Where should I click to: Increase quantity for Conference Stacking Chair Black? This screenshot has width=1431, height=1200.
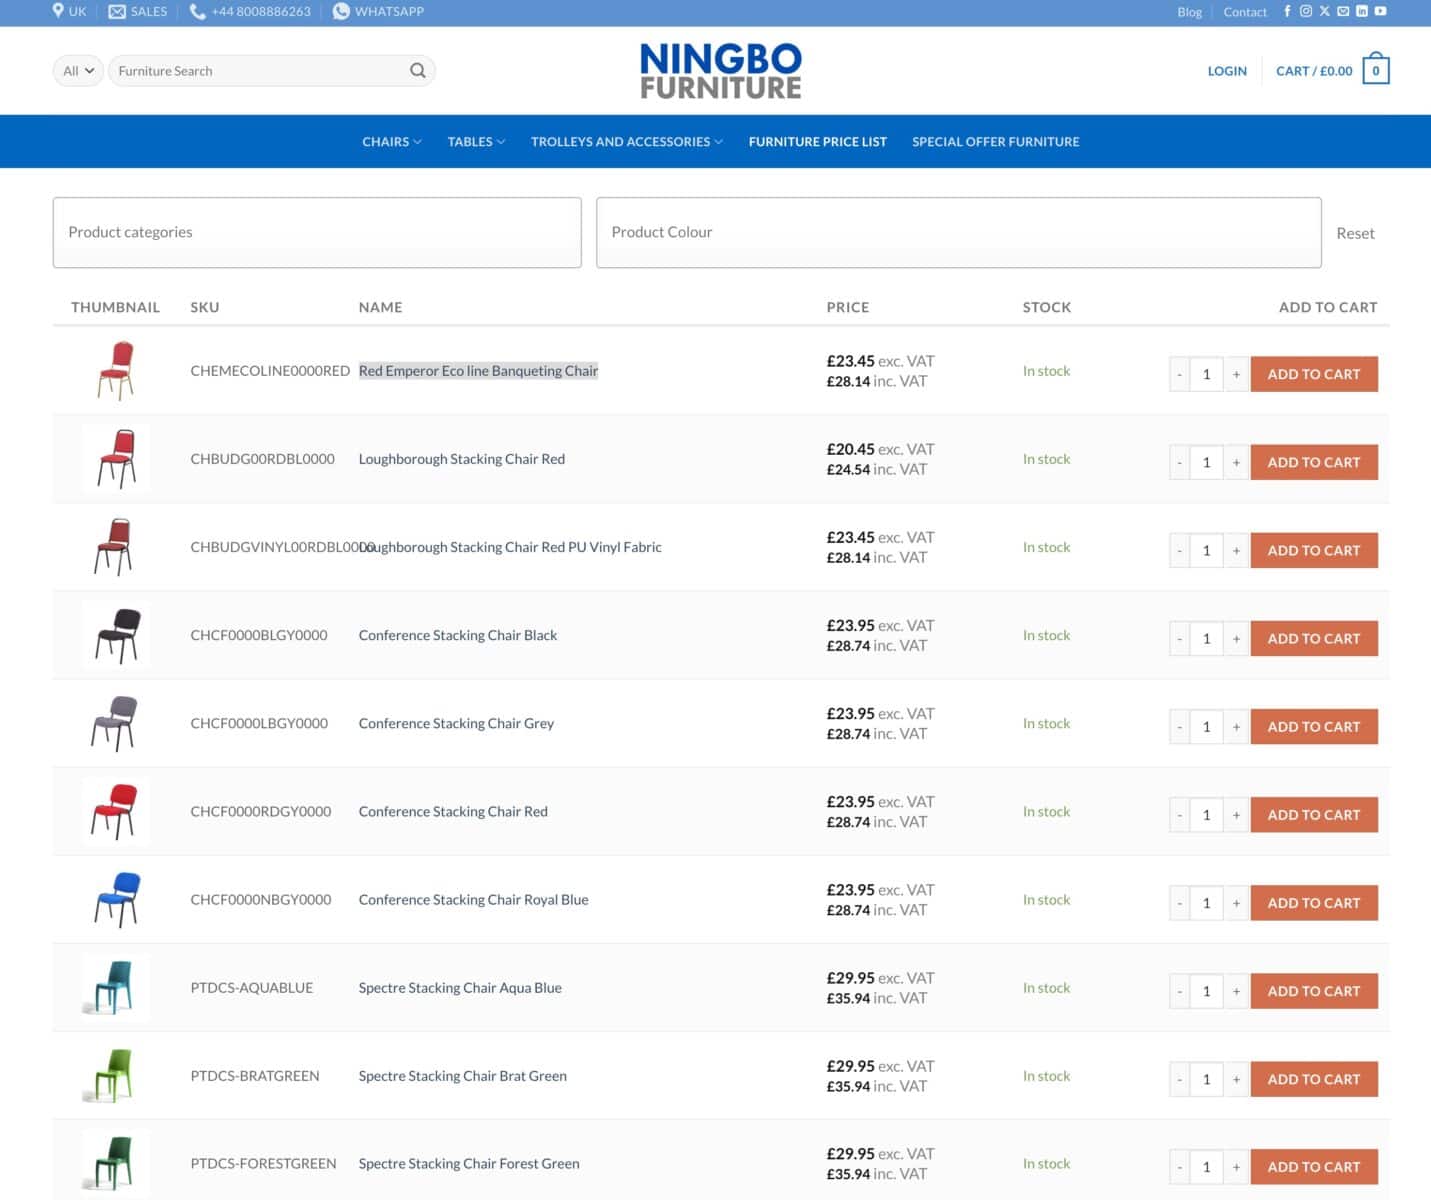[1236, 638]
